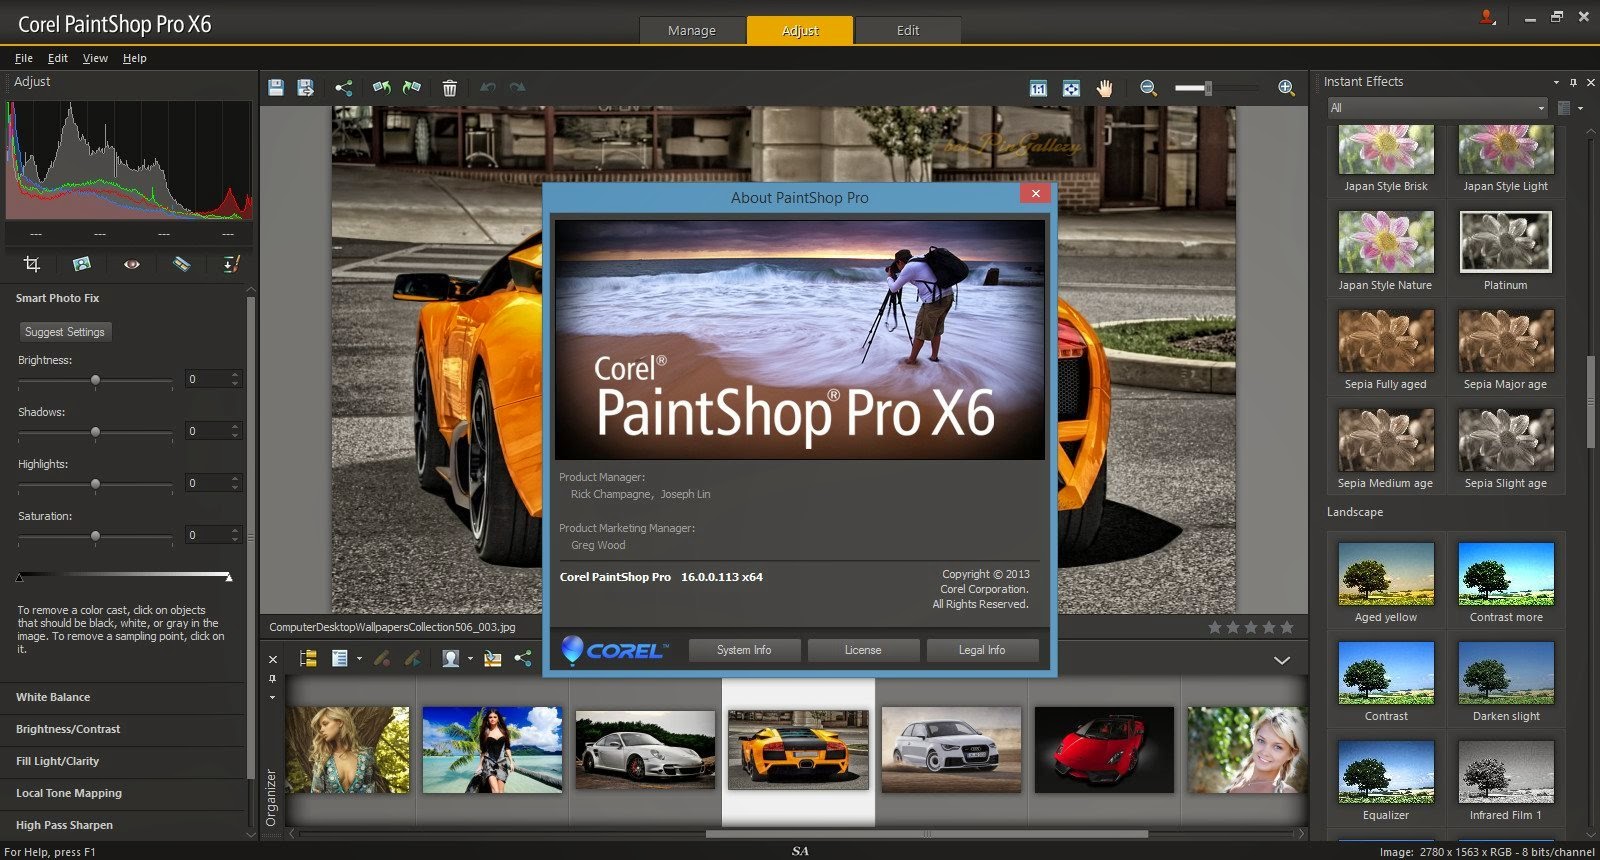1600x860 pixels.
Task: Click the Brightness slider handle
Action: [95, 380]
